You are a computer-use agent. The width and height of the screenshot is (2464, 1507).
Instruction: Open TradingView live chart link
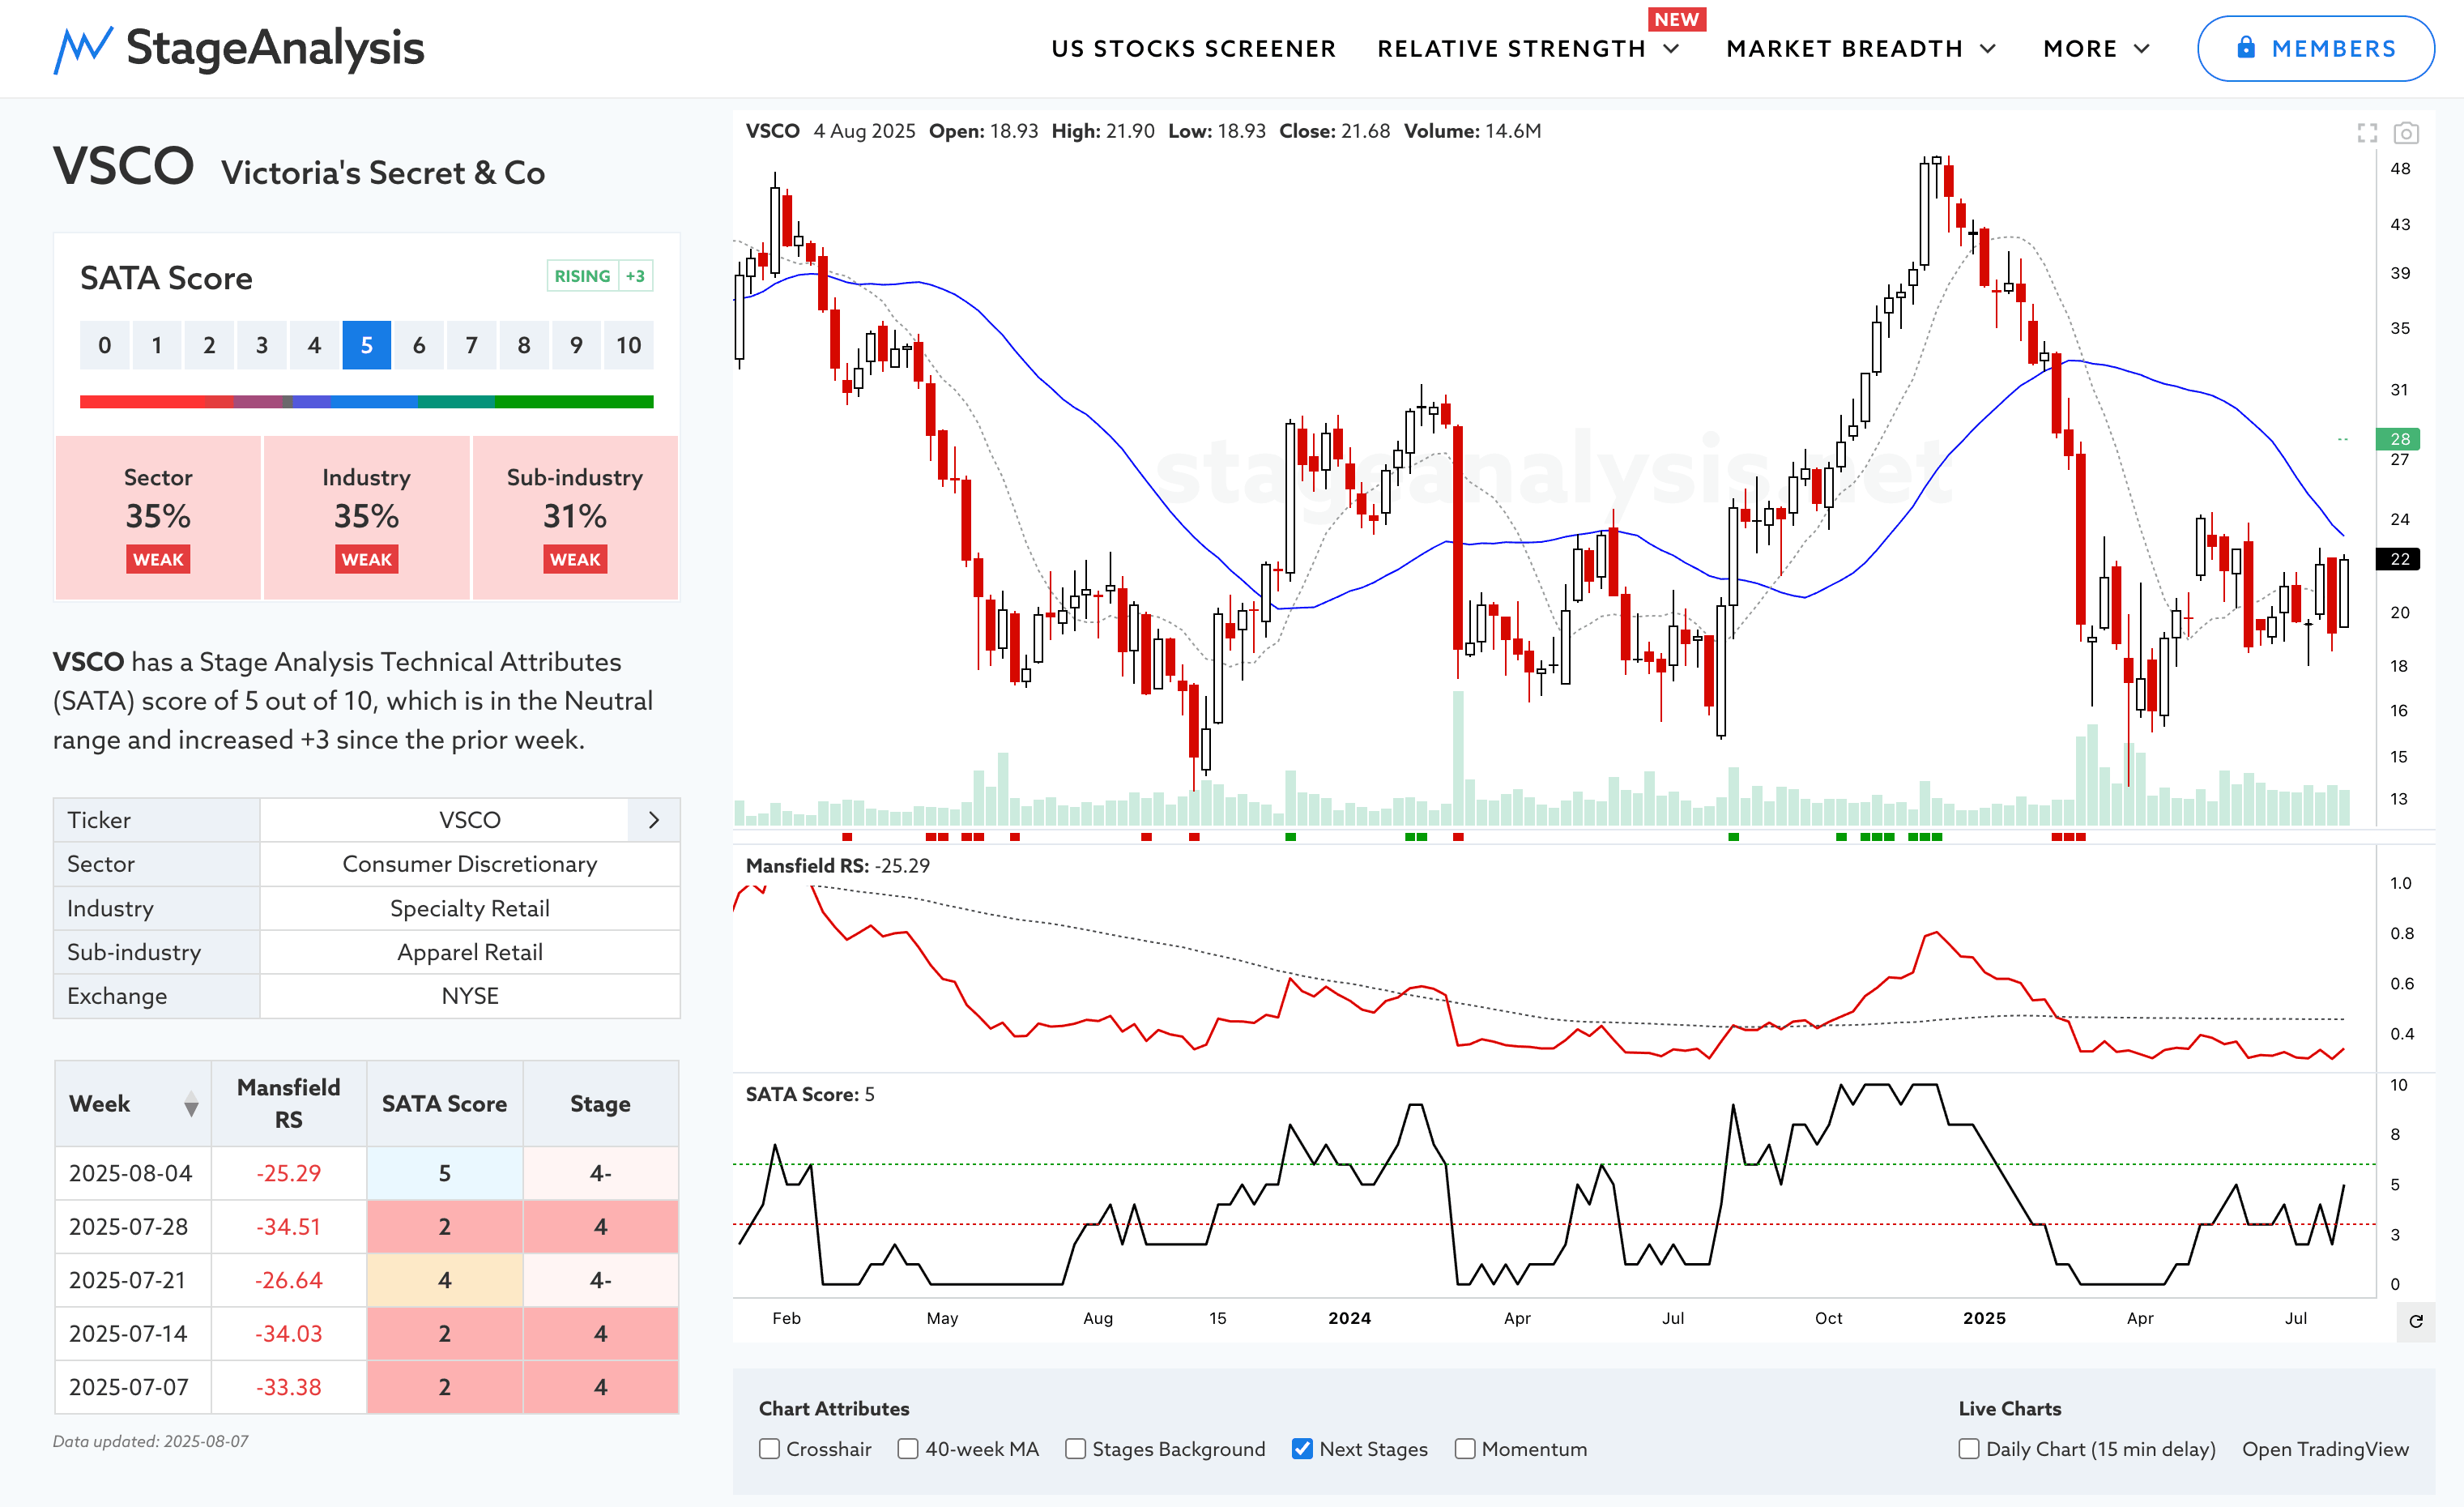click(x=2325, y=1449)
